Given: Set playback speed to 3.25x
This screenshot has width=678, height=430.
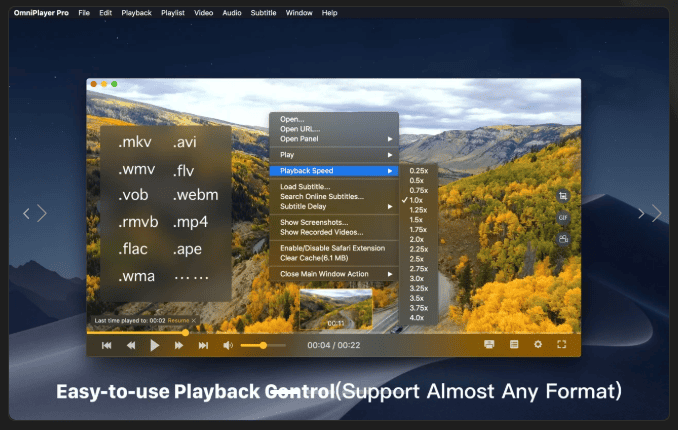Looking at the screenshot, I should [x=418, y=288].
